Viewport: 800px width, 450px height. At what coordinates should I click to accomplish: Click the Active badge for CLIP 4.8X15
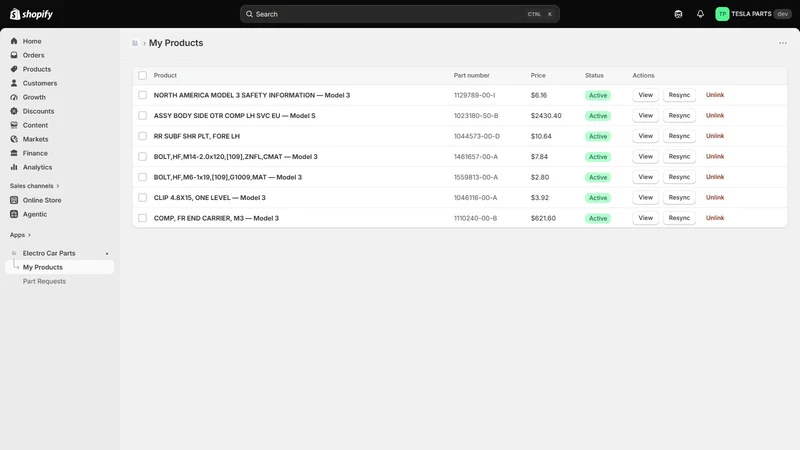598,198
